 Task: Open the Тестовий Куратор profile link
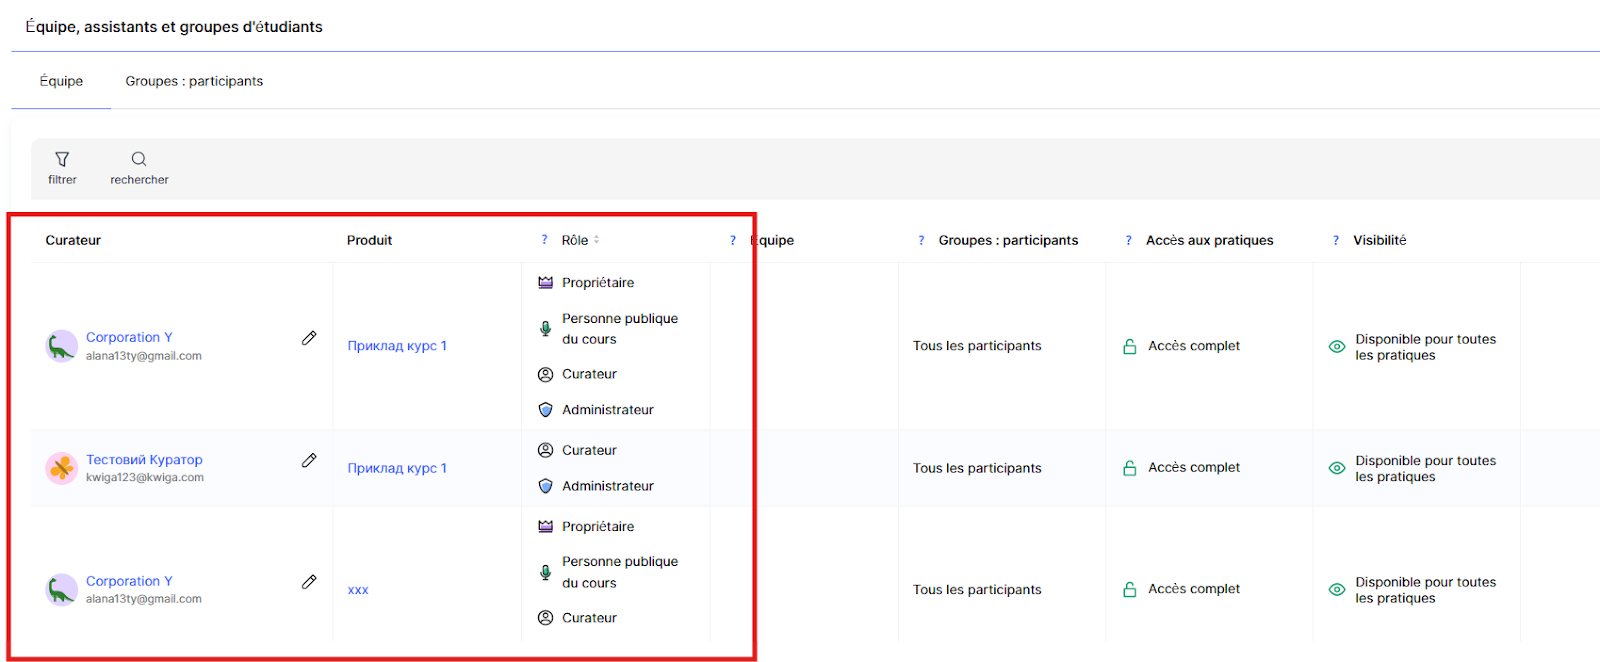point(144,460)
